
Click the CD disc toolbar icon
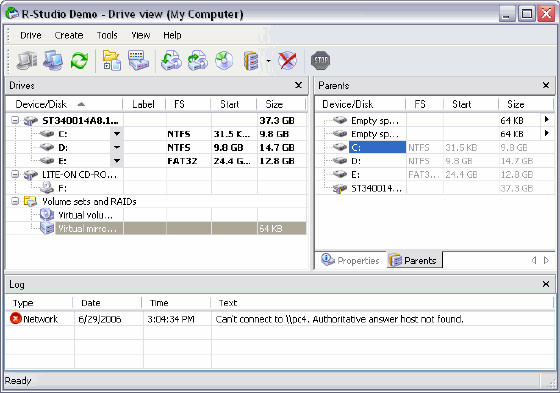coord(224,60)
